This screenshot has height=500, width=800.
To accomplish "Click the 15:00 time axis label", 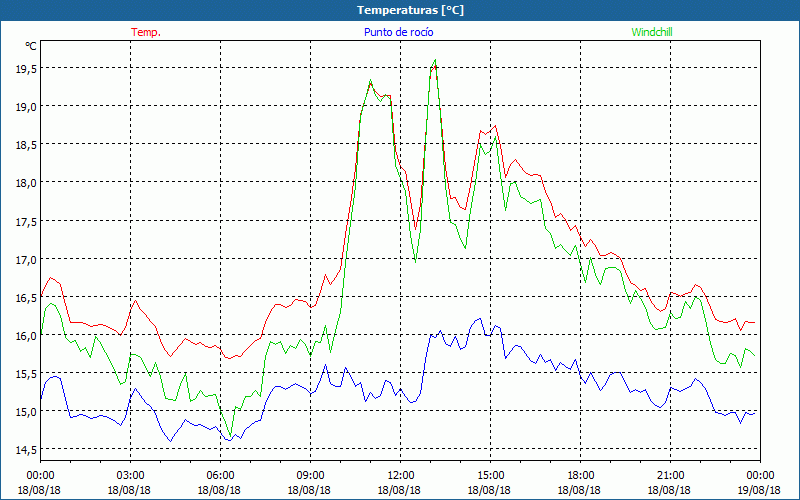I will click(490, 476).
